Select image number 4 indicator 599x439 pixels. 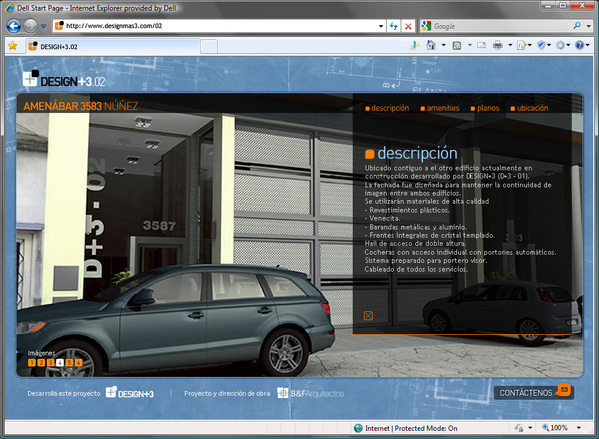coord(60,363)
